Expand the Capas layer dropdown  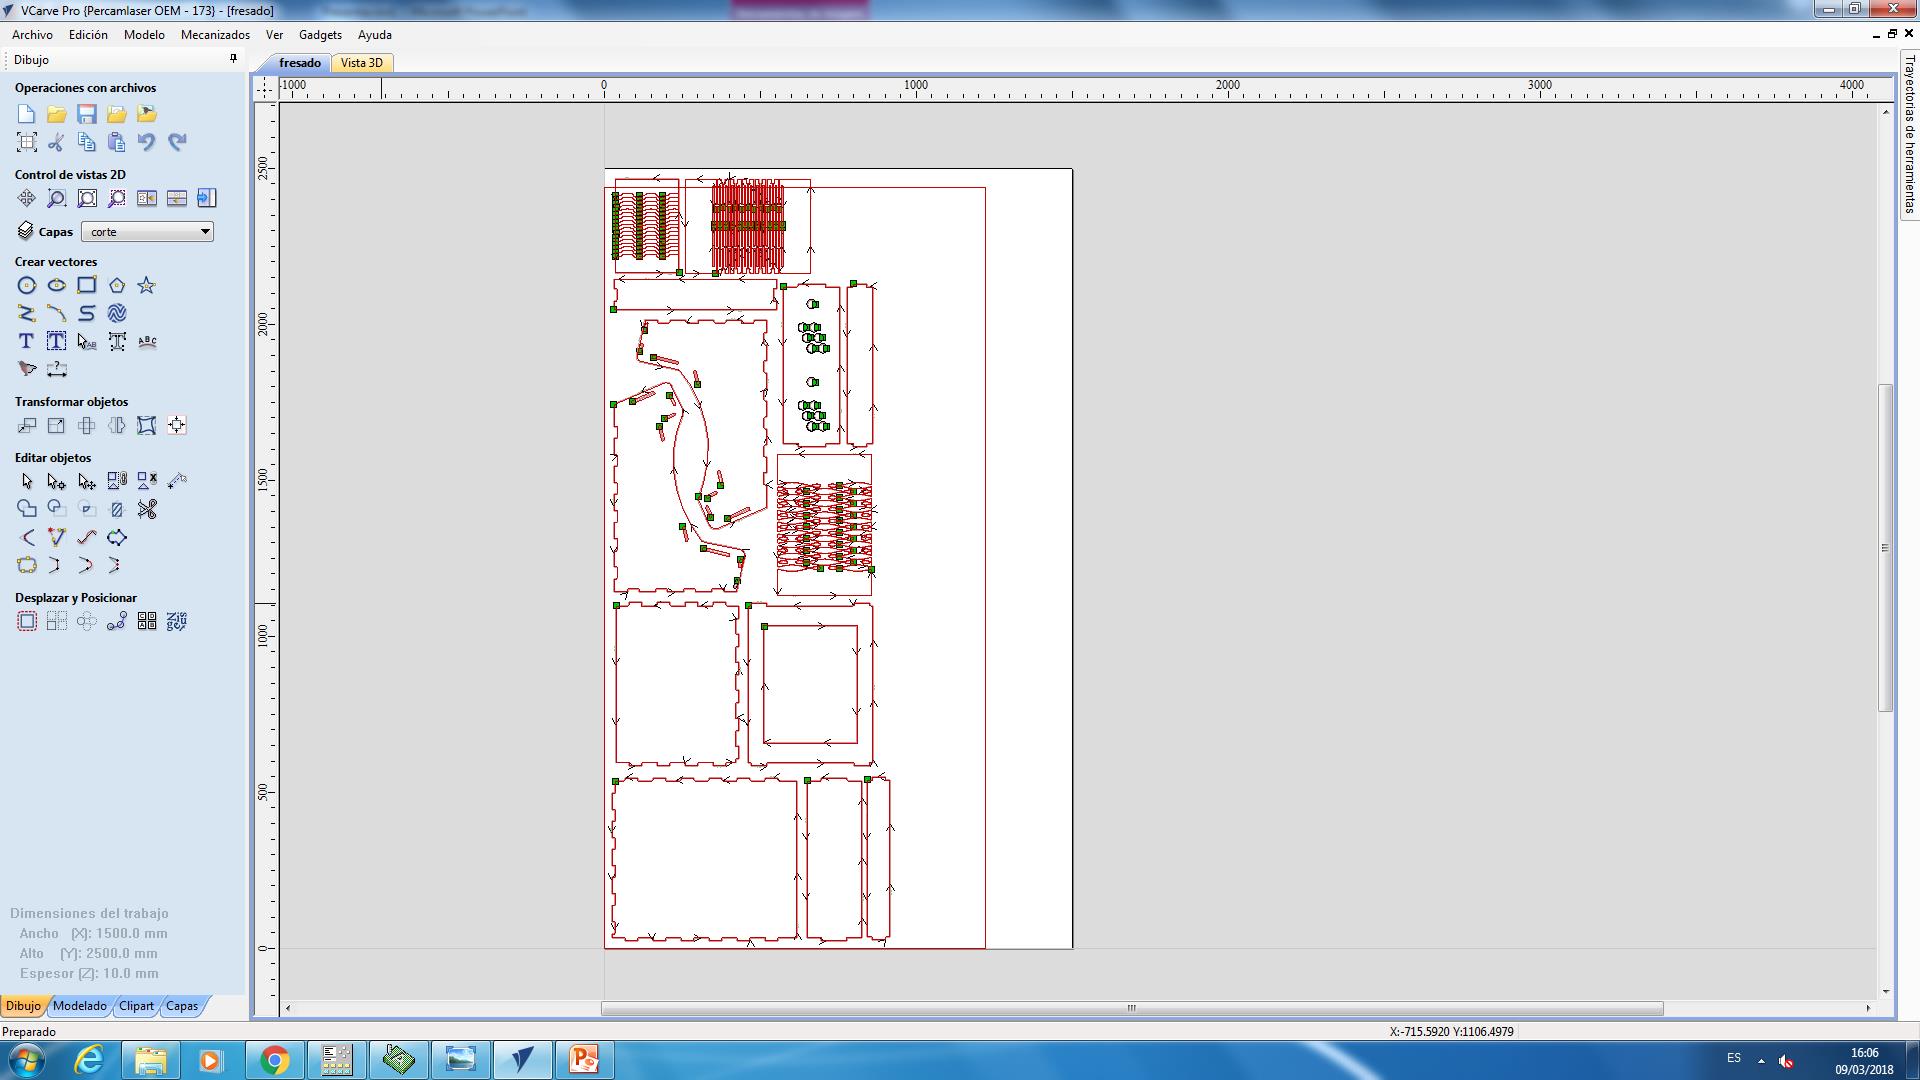click(x=205, y=232)
